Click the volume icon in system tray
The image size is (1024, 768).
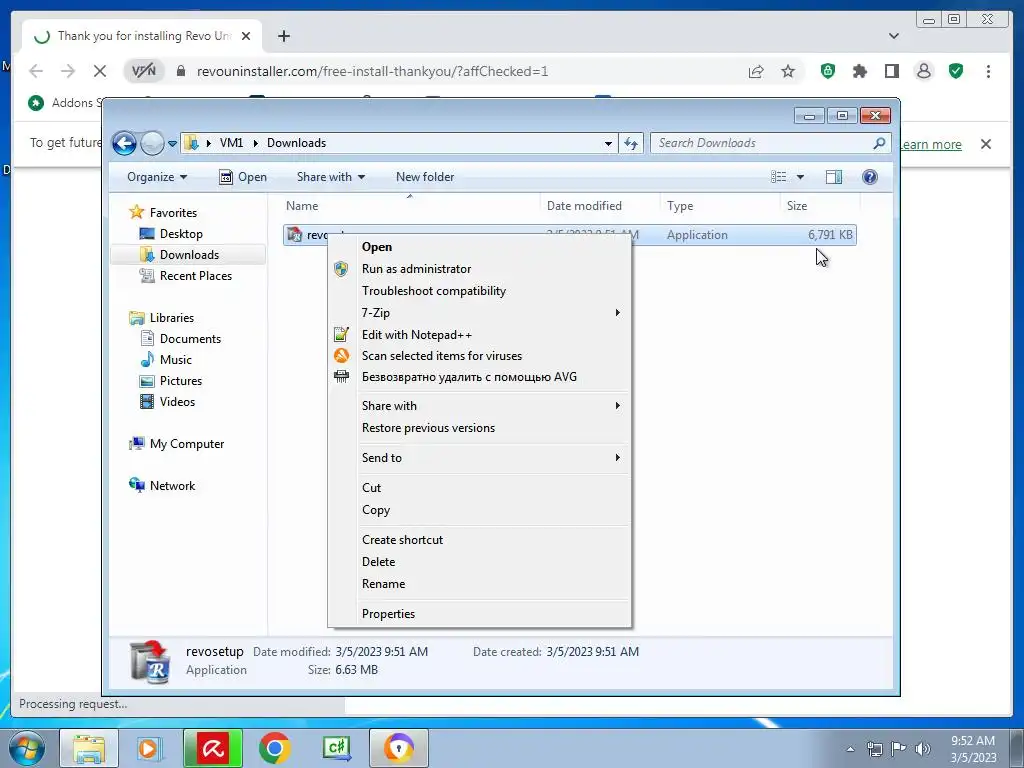click(922, 749)
